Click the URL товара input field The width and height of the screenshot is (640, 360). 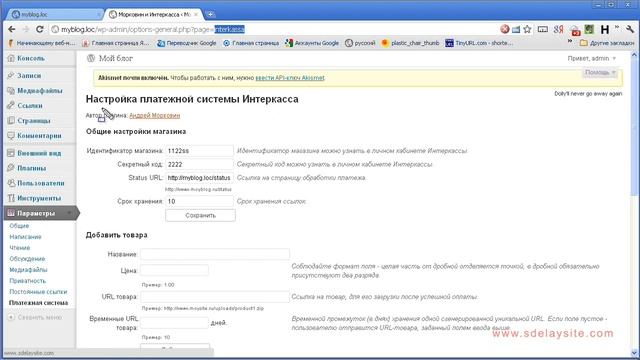click(x=215, y=297)
